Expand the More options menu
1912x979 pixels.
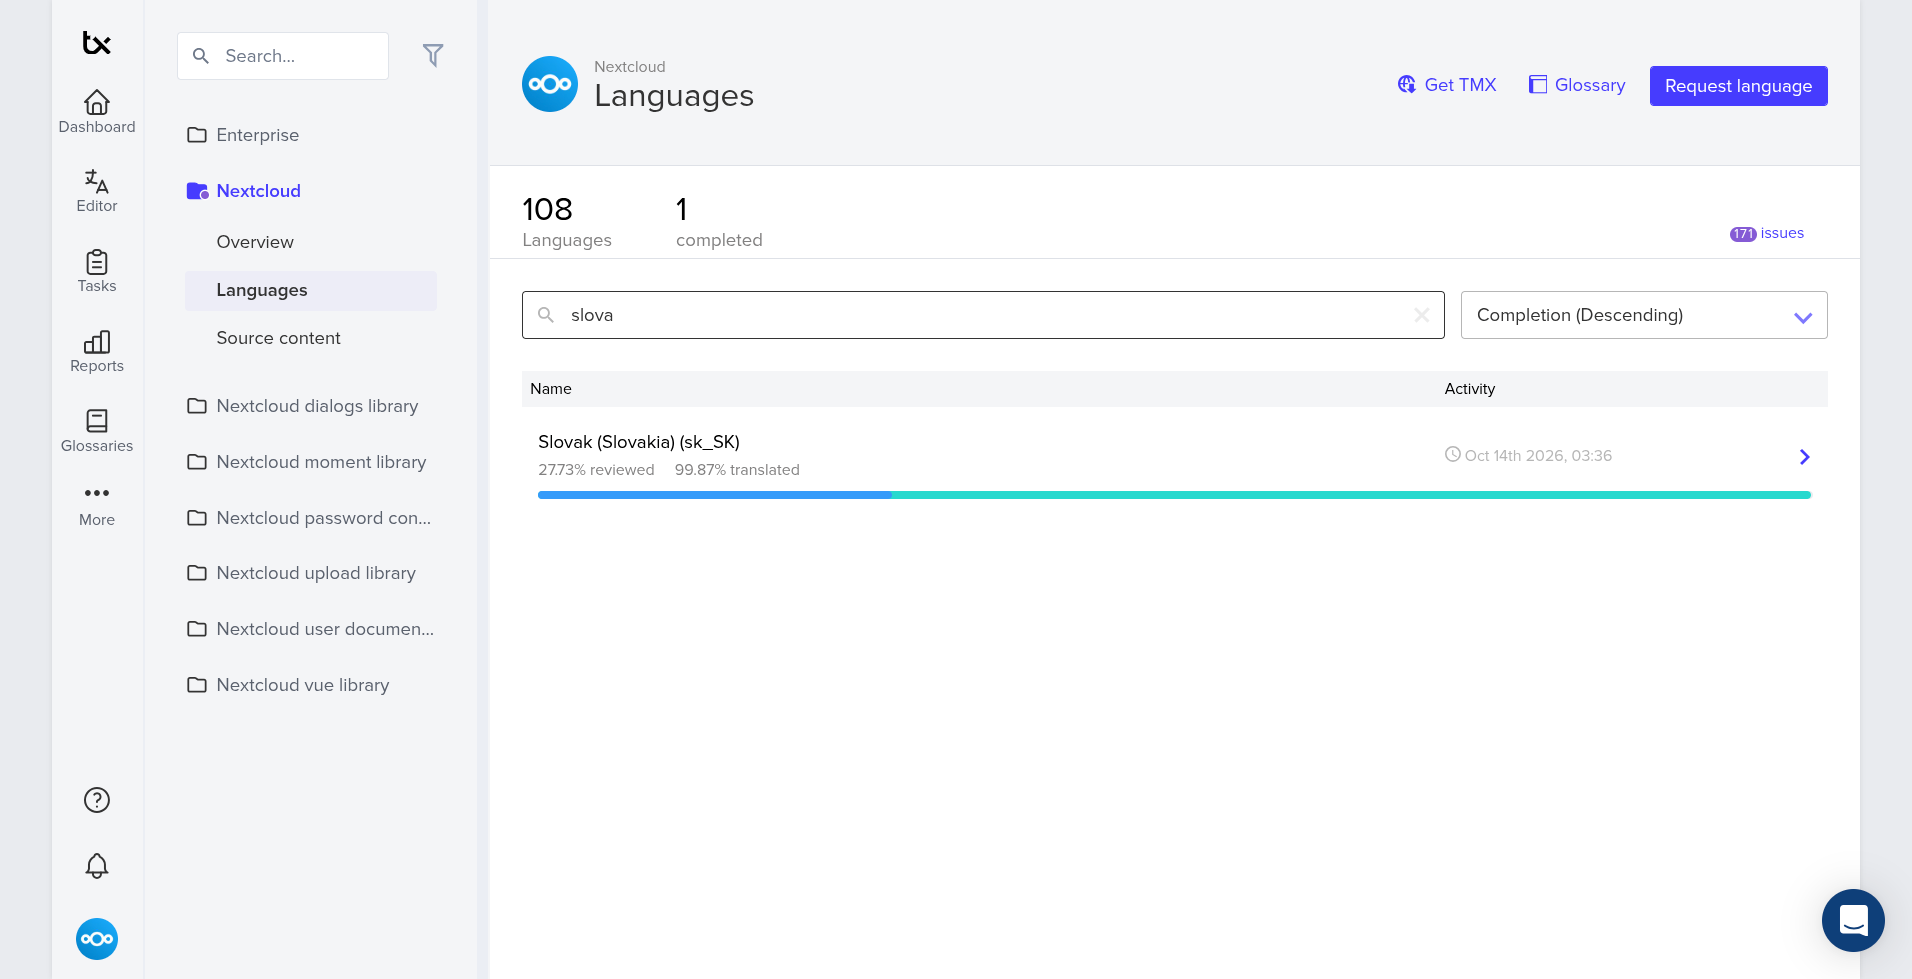tap(97, 505)
